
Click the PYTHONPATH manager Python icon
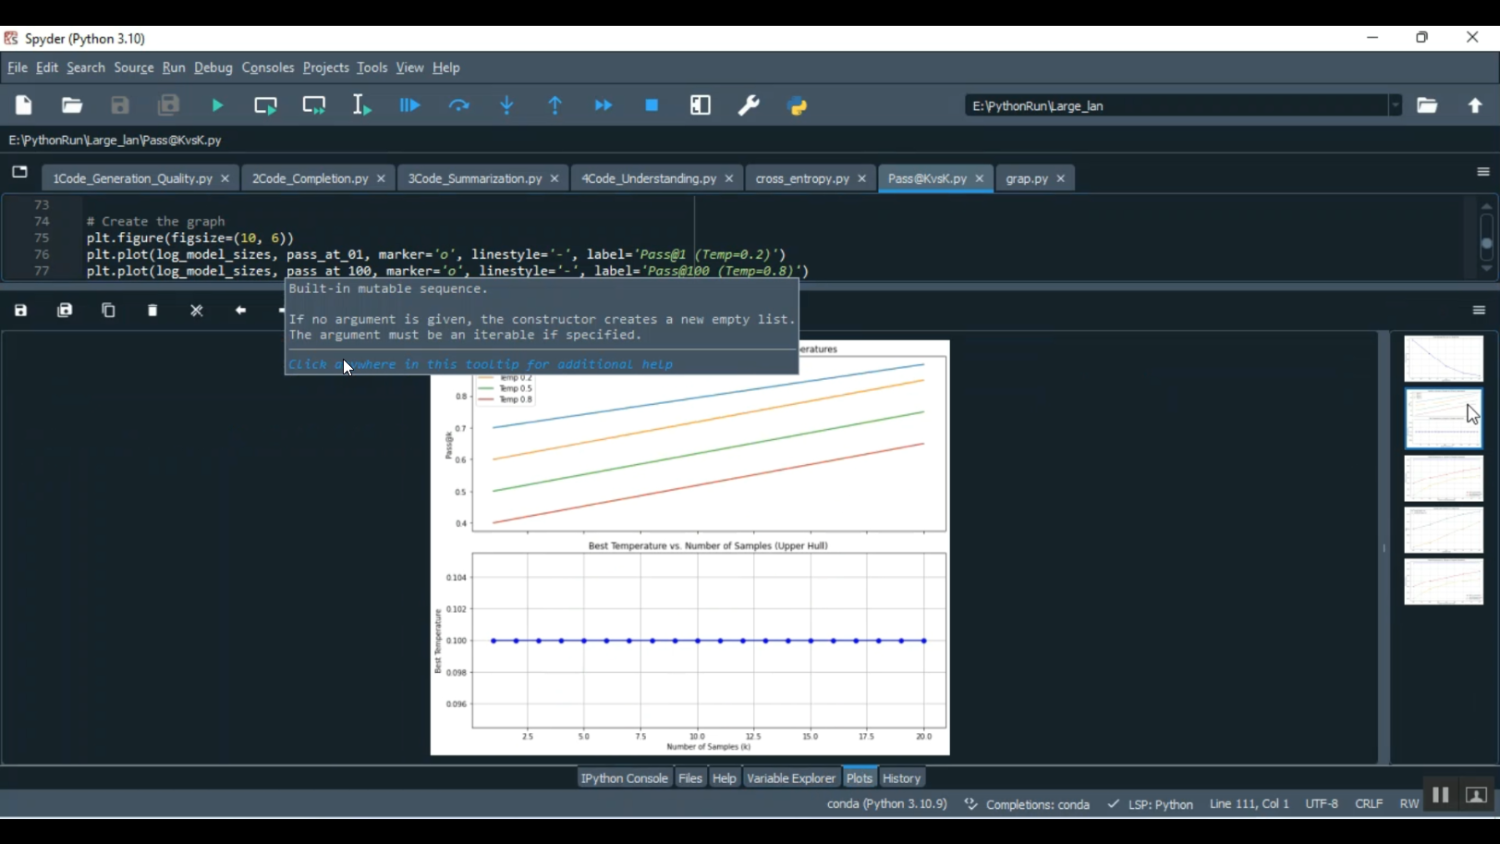pyautogui.click(x=797, y=105)
